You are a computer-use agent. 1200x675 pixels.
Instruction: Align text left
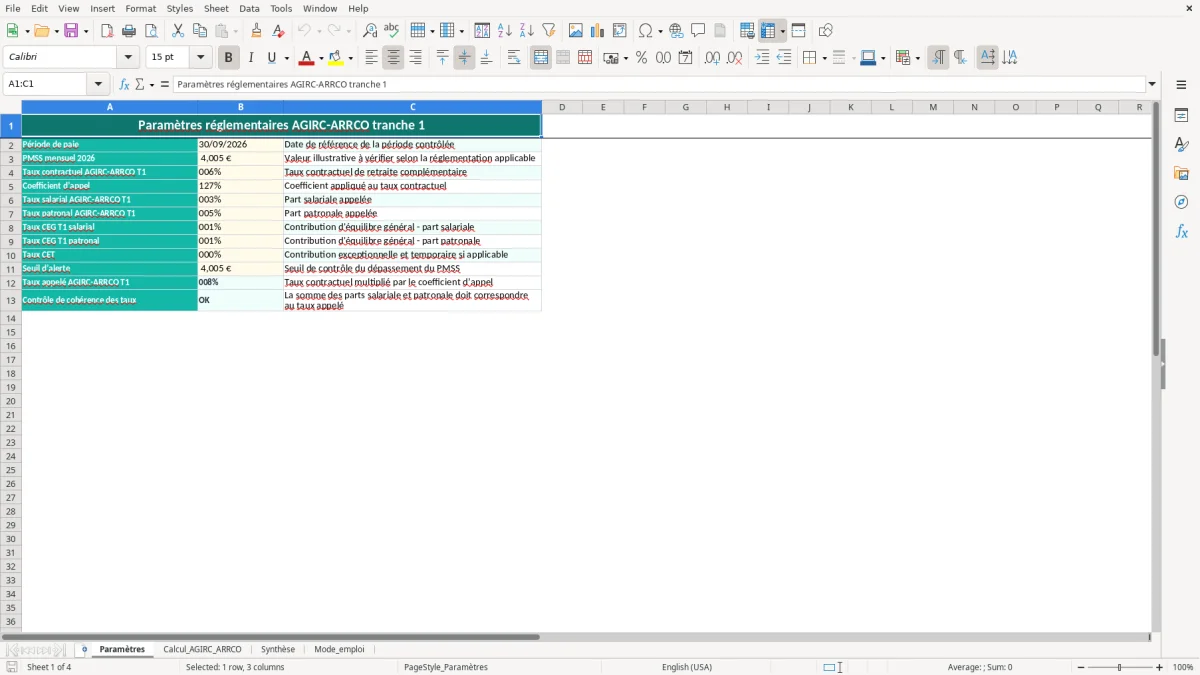[x=371, y=58]
